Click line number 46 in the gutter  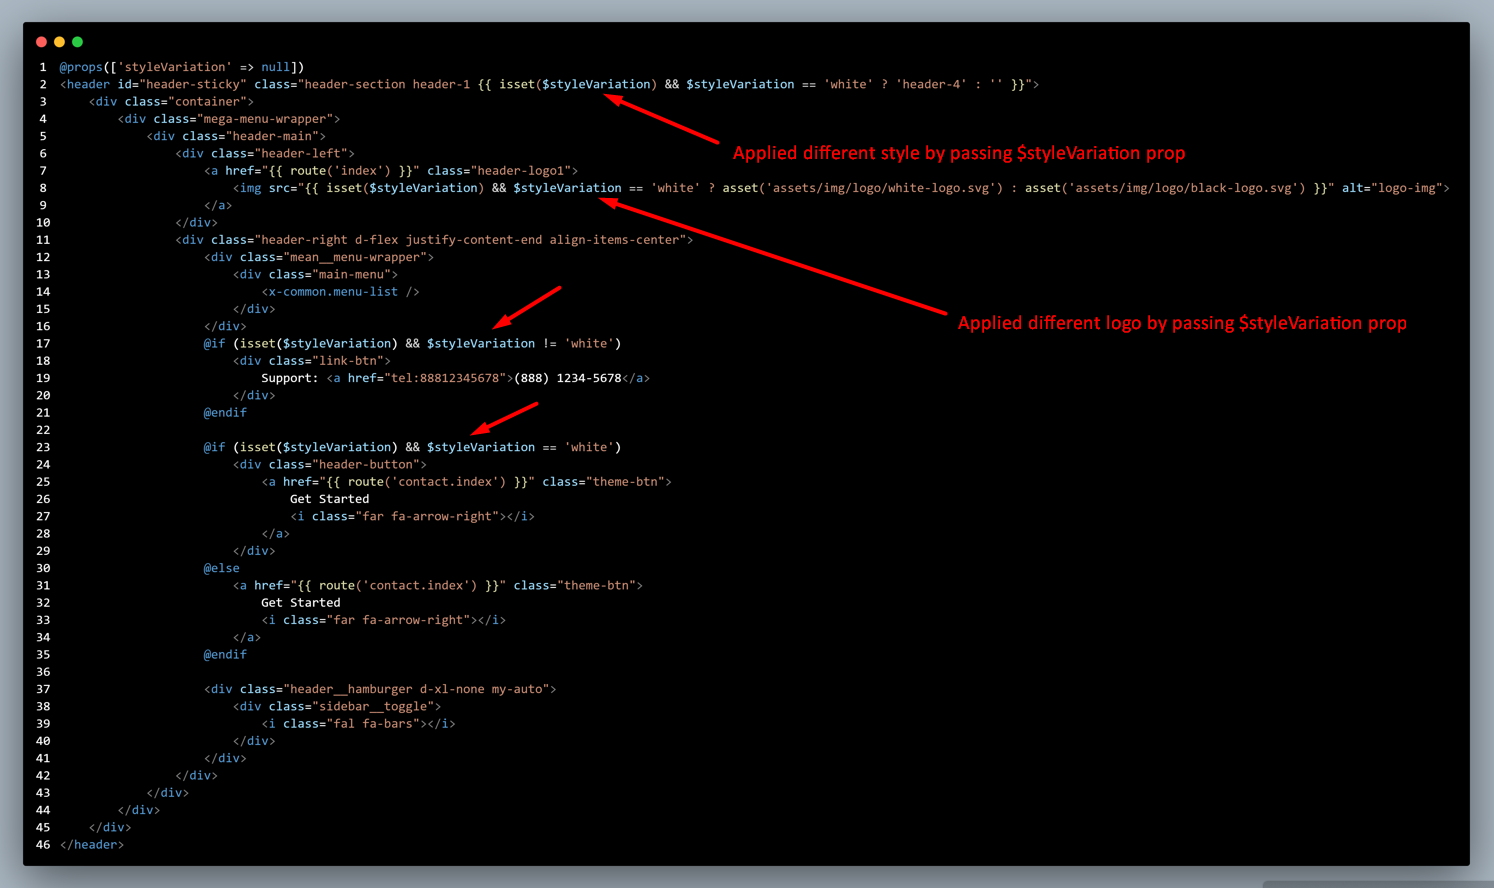point(42,844)
